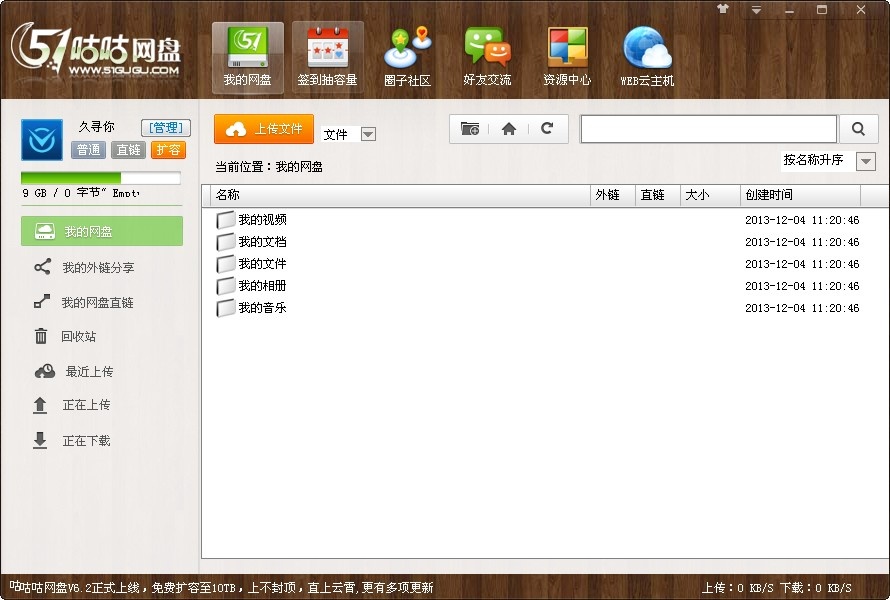Open the 我的网盘 top toolbar icon
890x600 pixels.
(247, 57)
